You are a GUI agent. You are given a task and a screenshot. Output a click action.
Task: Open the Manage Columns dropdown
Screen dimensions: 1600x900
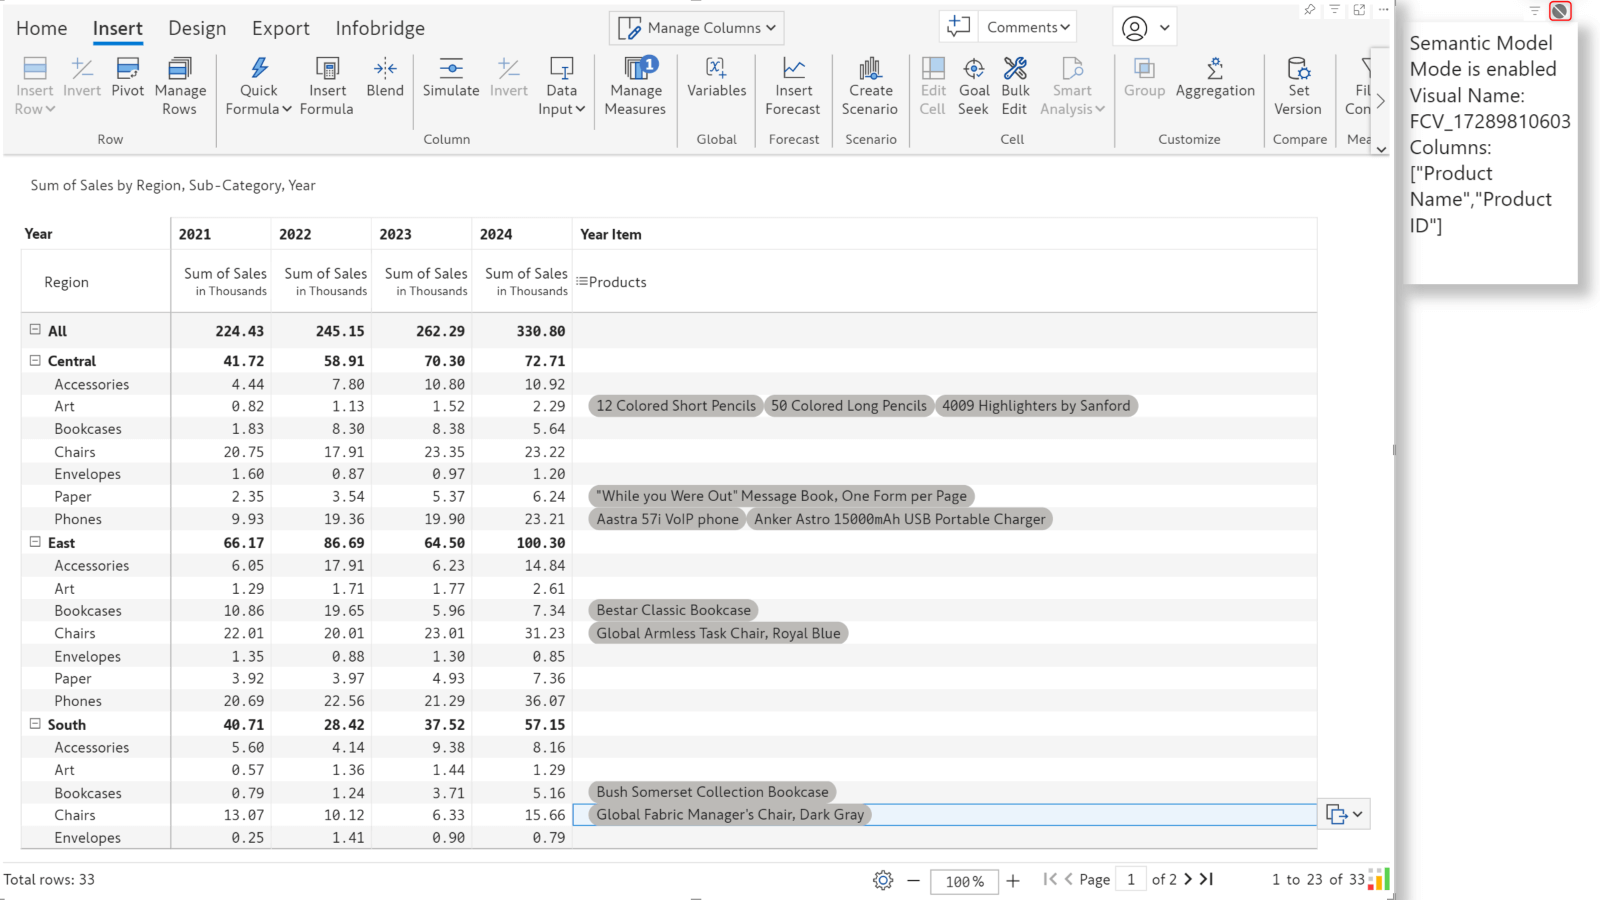coord(696,28)
